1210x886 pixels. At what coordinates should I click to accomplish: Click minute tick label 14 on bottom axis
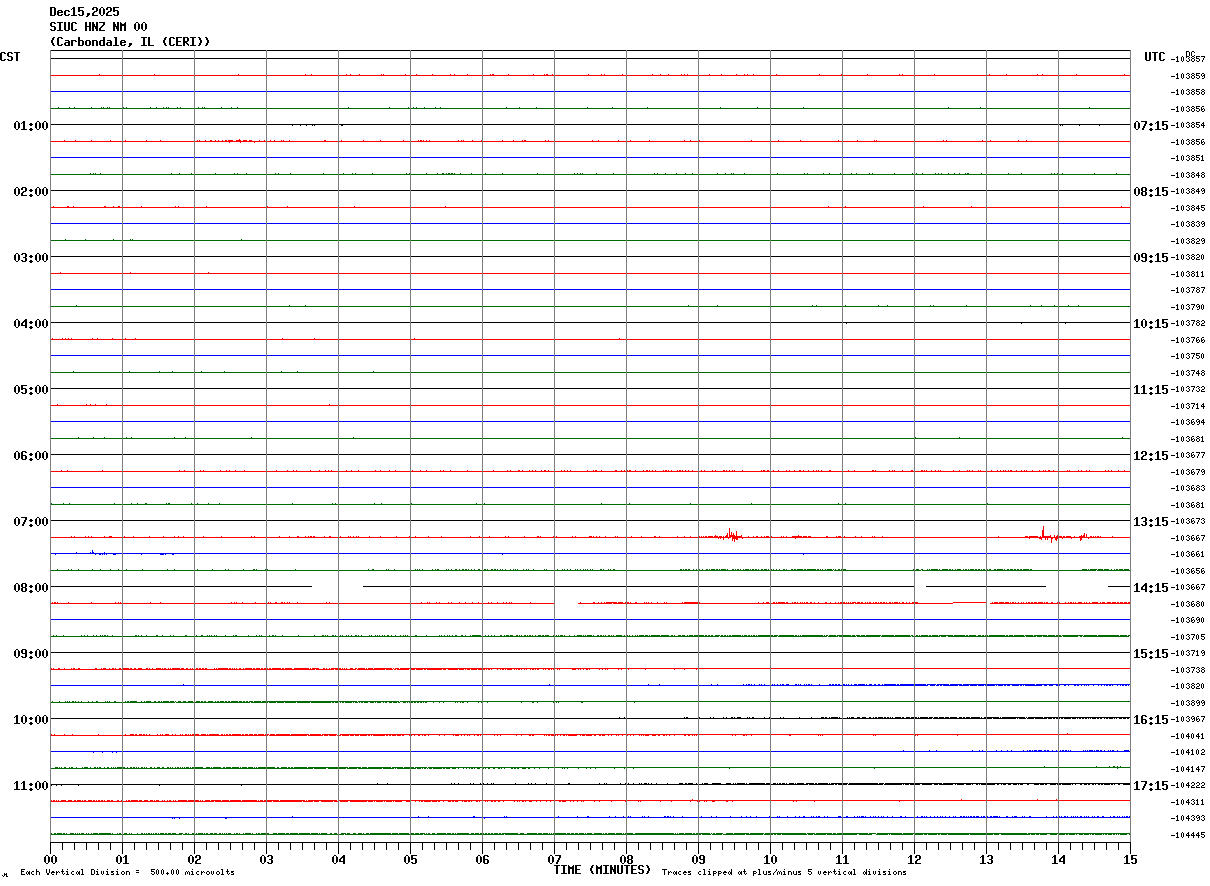[x=1058, y=859]
